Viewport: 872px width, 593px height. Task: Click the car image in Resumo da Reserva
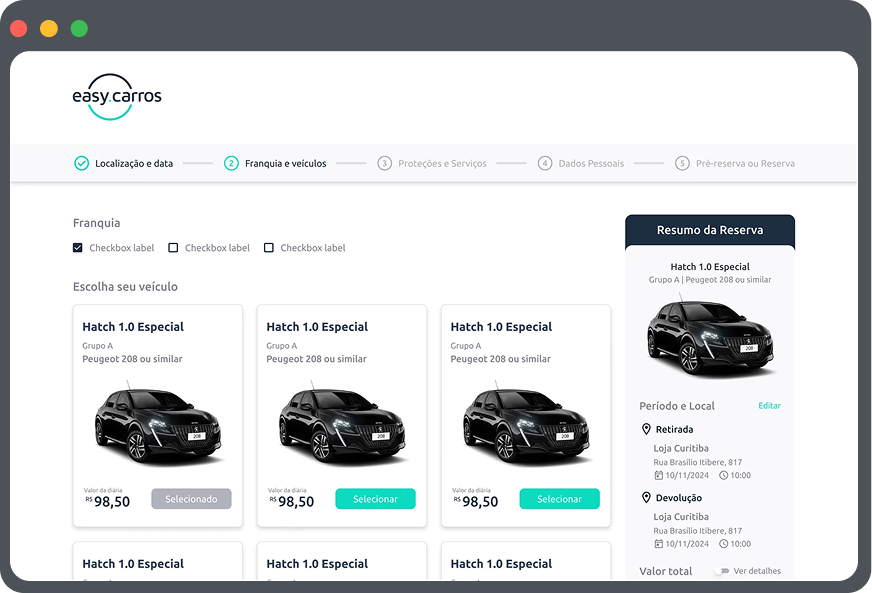[x=709, y=334]
